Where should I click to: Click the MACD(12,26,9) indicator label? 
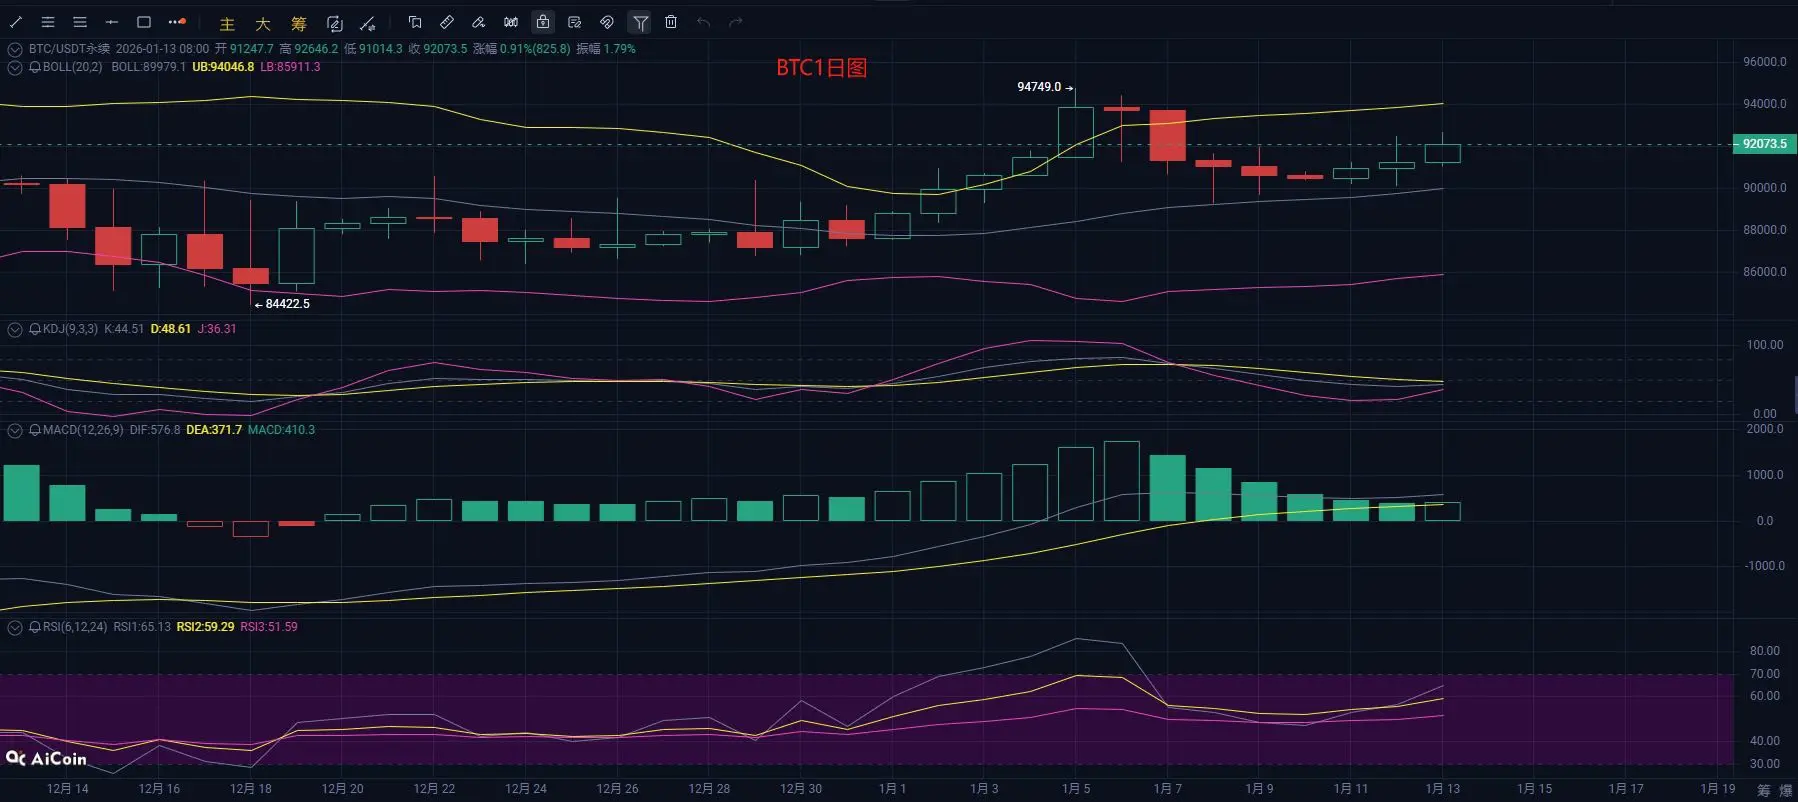coord(83,430)
